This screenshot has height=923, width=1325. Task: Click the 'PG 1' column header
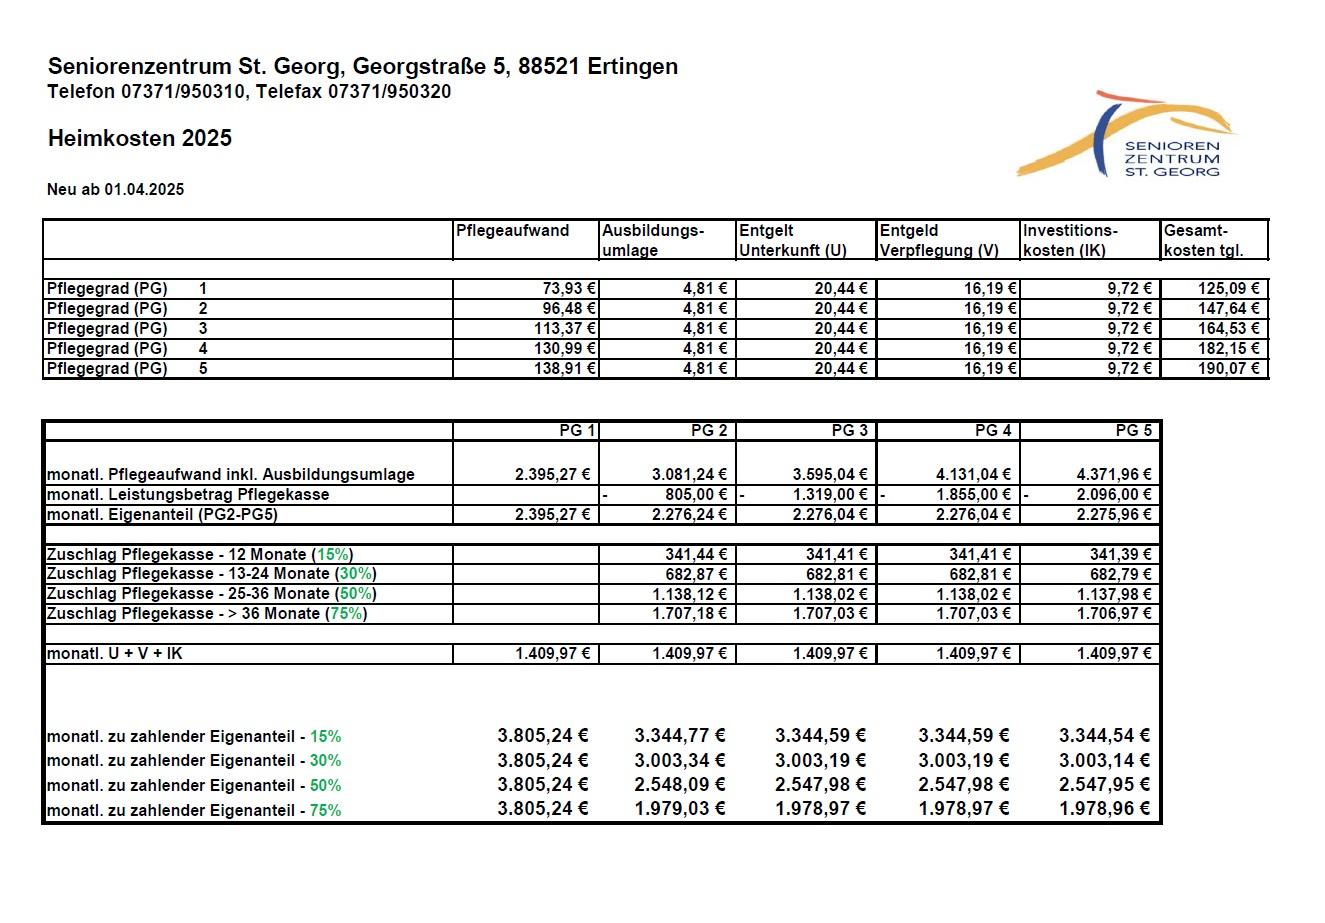click(x=577, y=431)
